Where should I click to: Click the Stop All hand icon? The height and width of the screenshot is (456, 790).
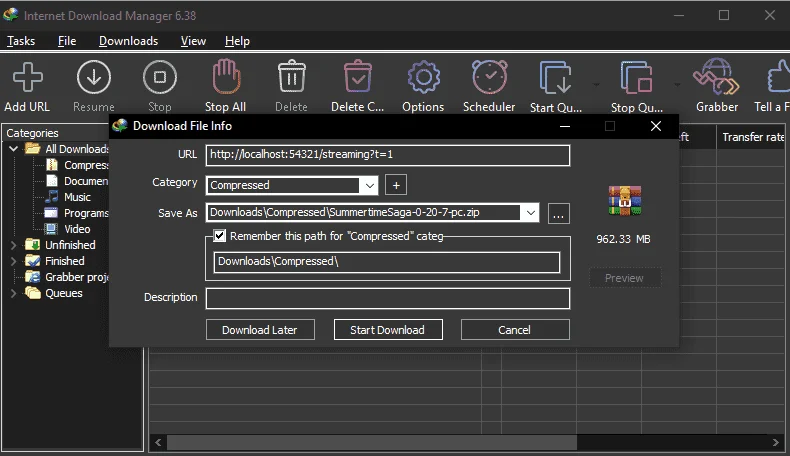[226, 77]
